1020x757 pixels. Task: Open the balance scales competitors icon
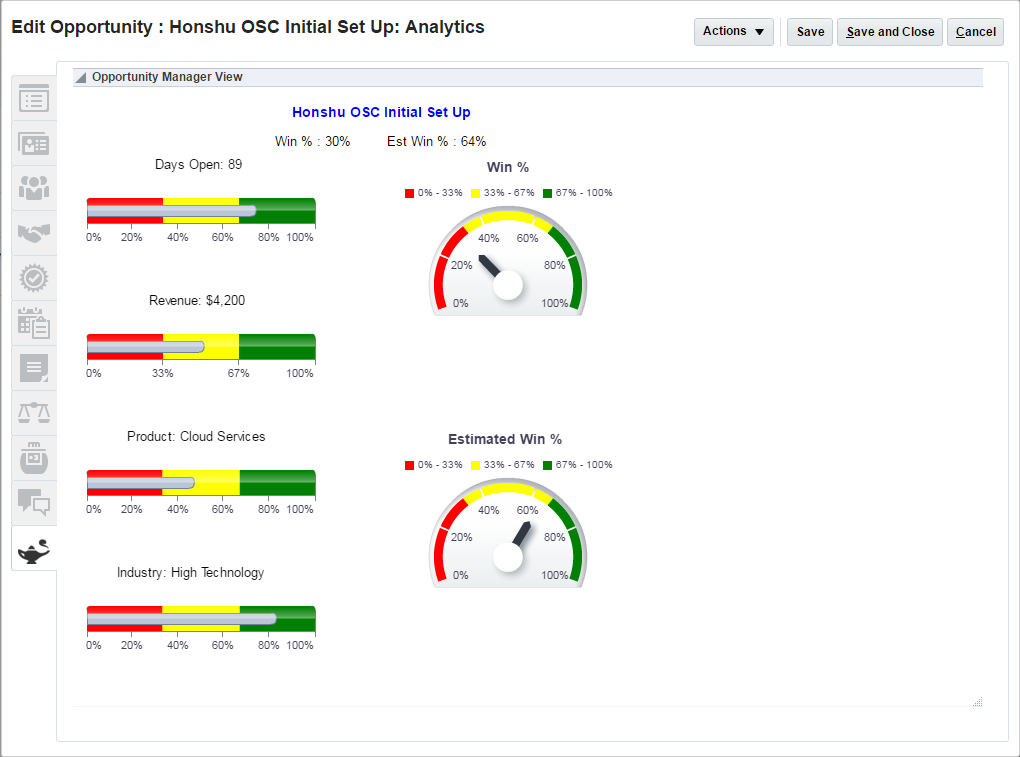tap(34, 412)
